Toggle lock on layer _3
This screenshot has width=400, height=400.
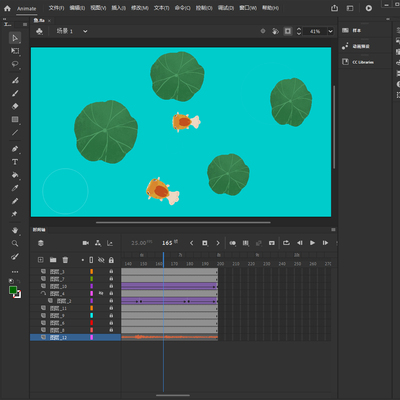click(x=111, y=271)
